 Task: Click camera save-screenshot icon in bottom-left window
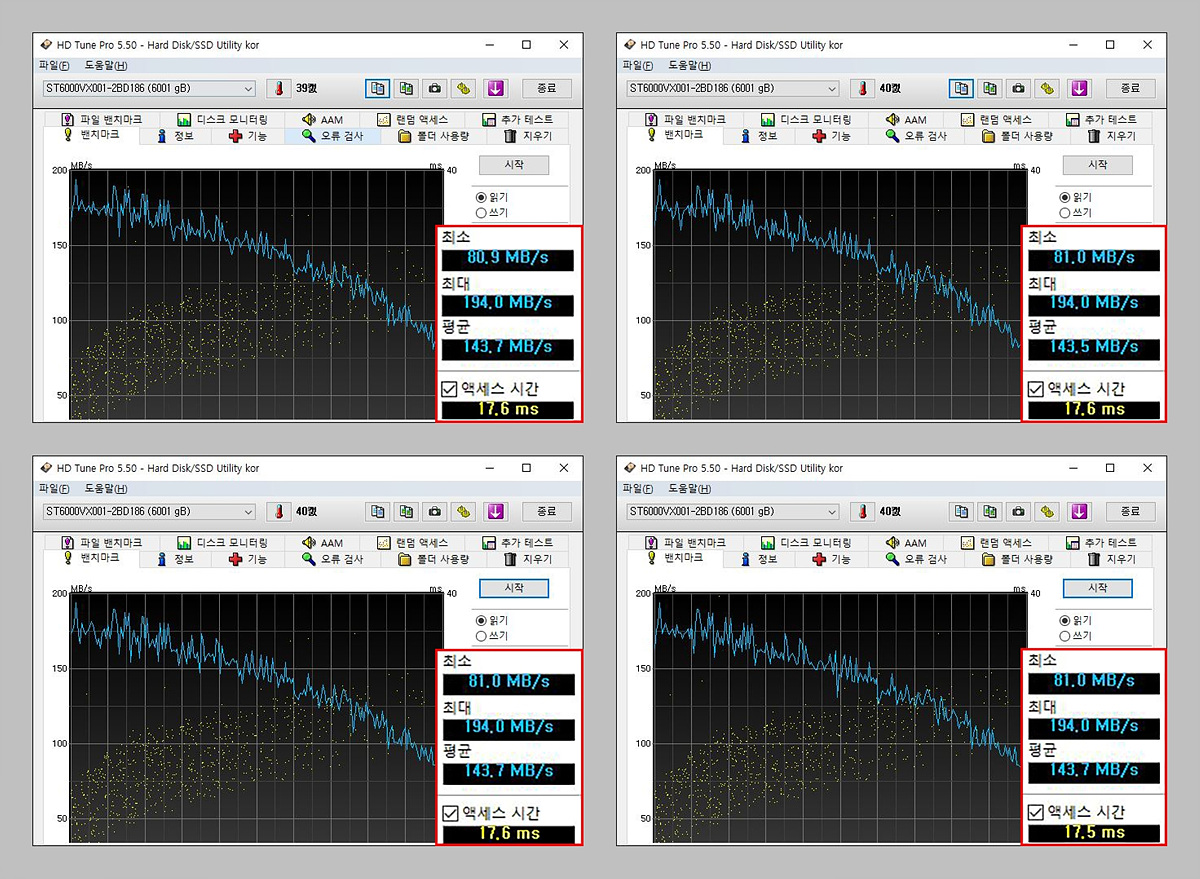click(435, 511)
